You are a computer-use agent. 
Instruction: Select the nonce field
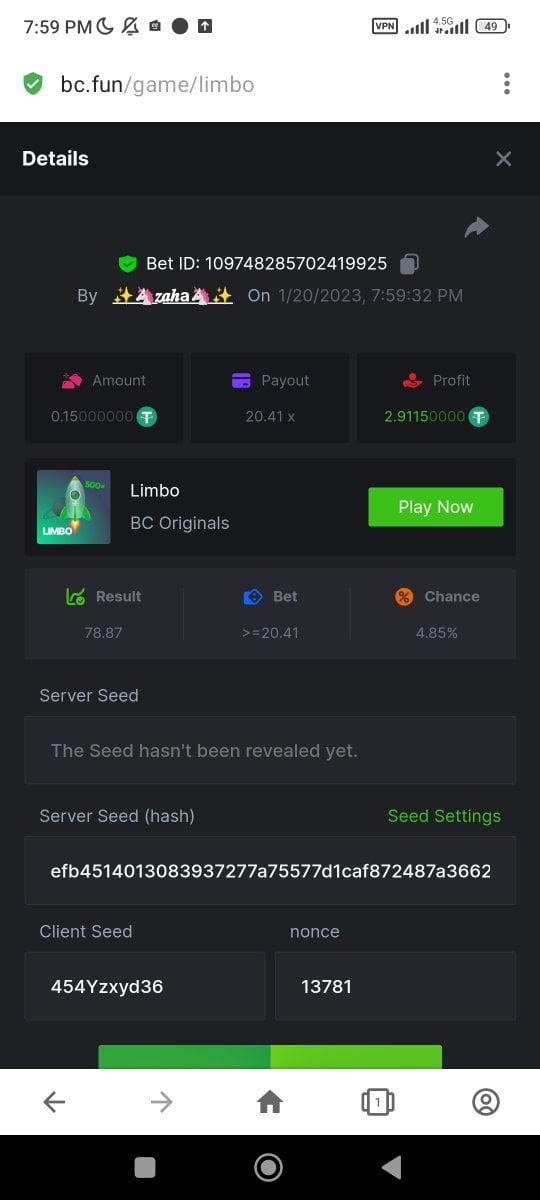(x=396, y=986)
